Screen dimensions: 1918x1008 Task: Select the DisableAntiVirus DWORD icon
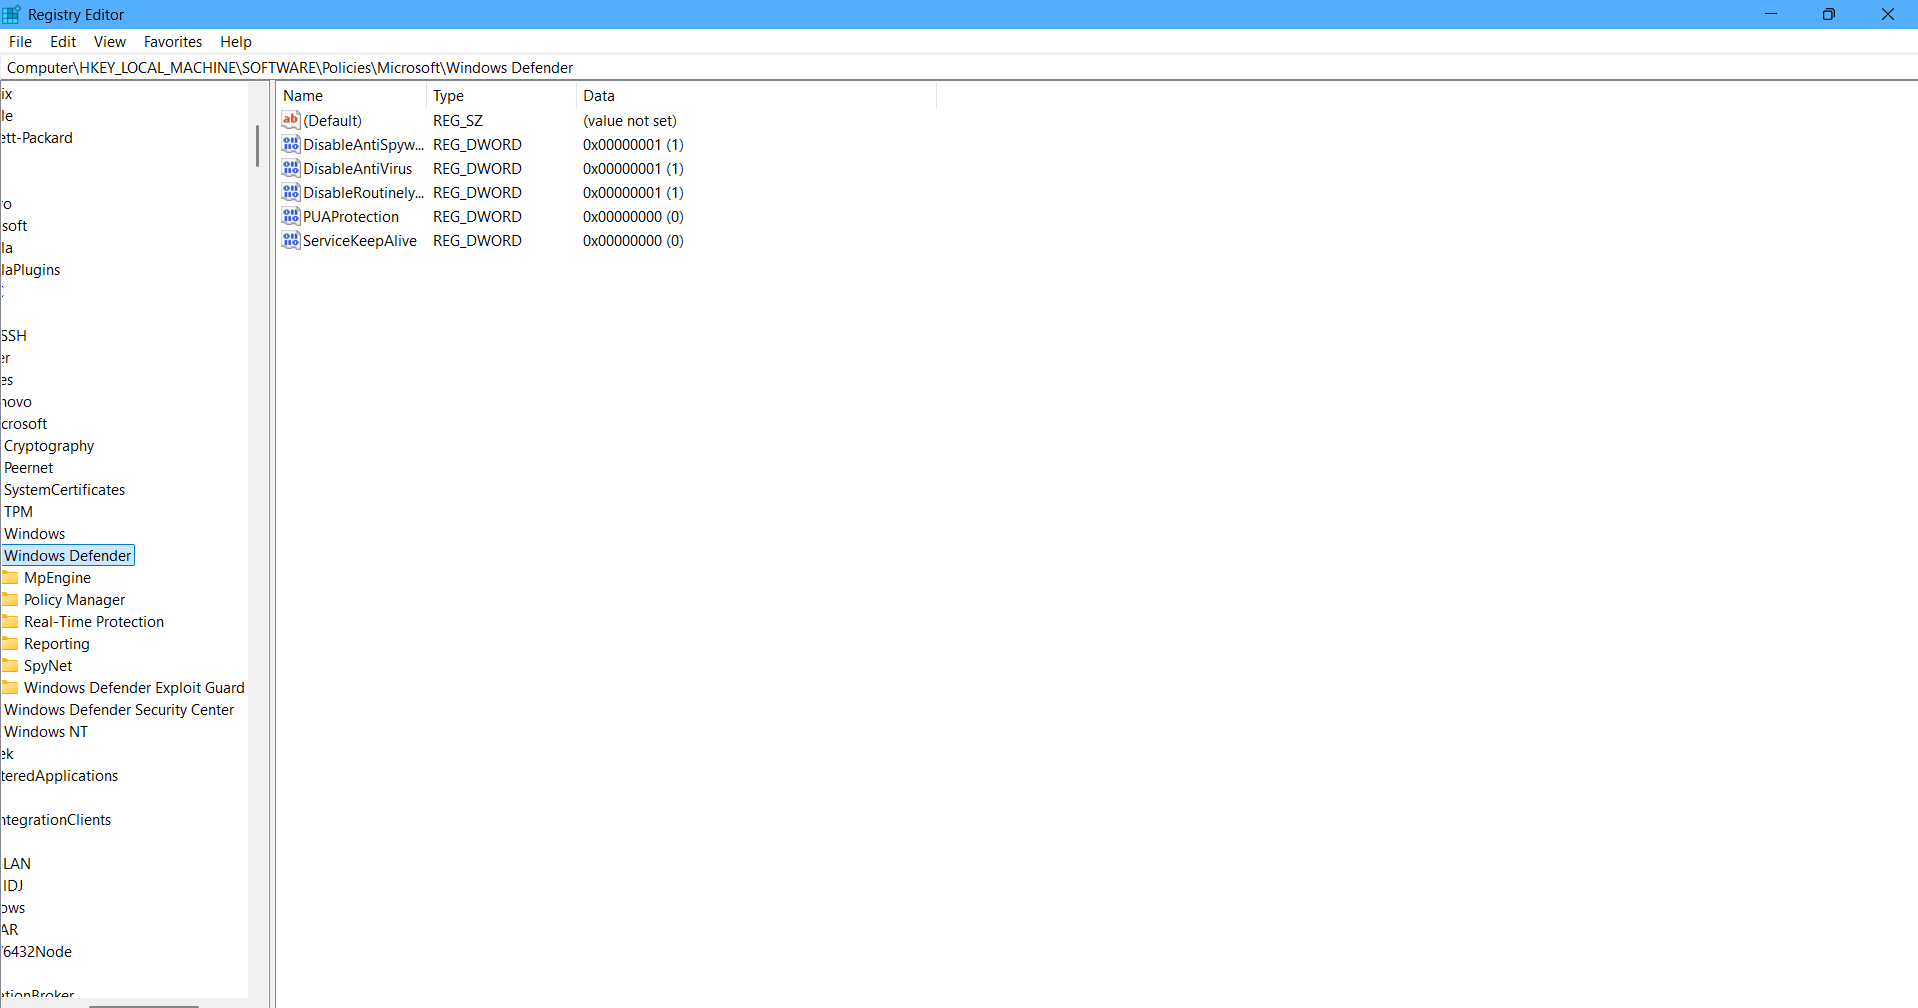(291, 168)
